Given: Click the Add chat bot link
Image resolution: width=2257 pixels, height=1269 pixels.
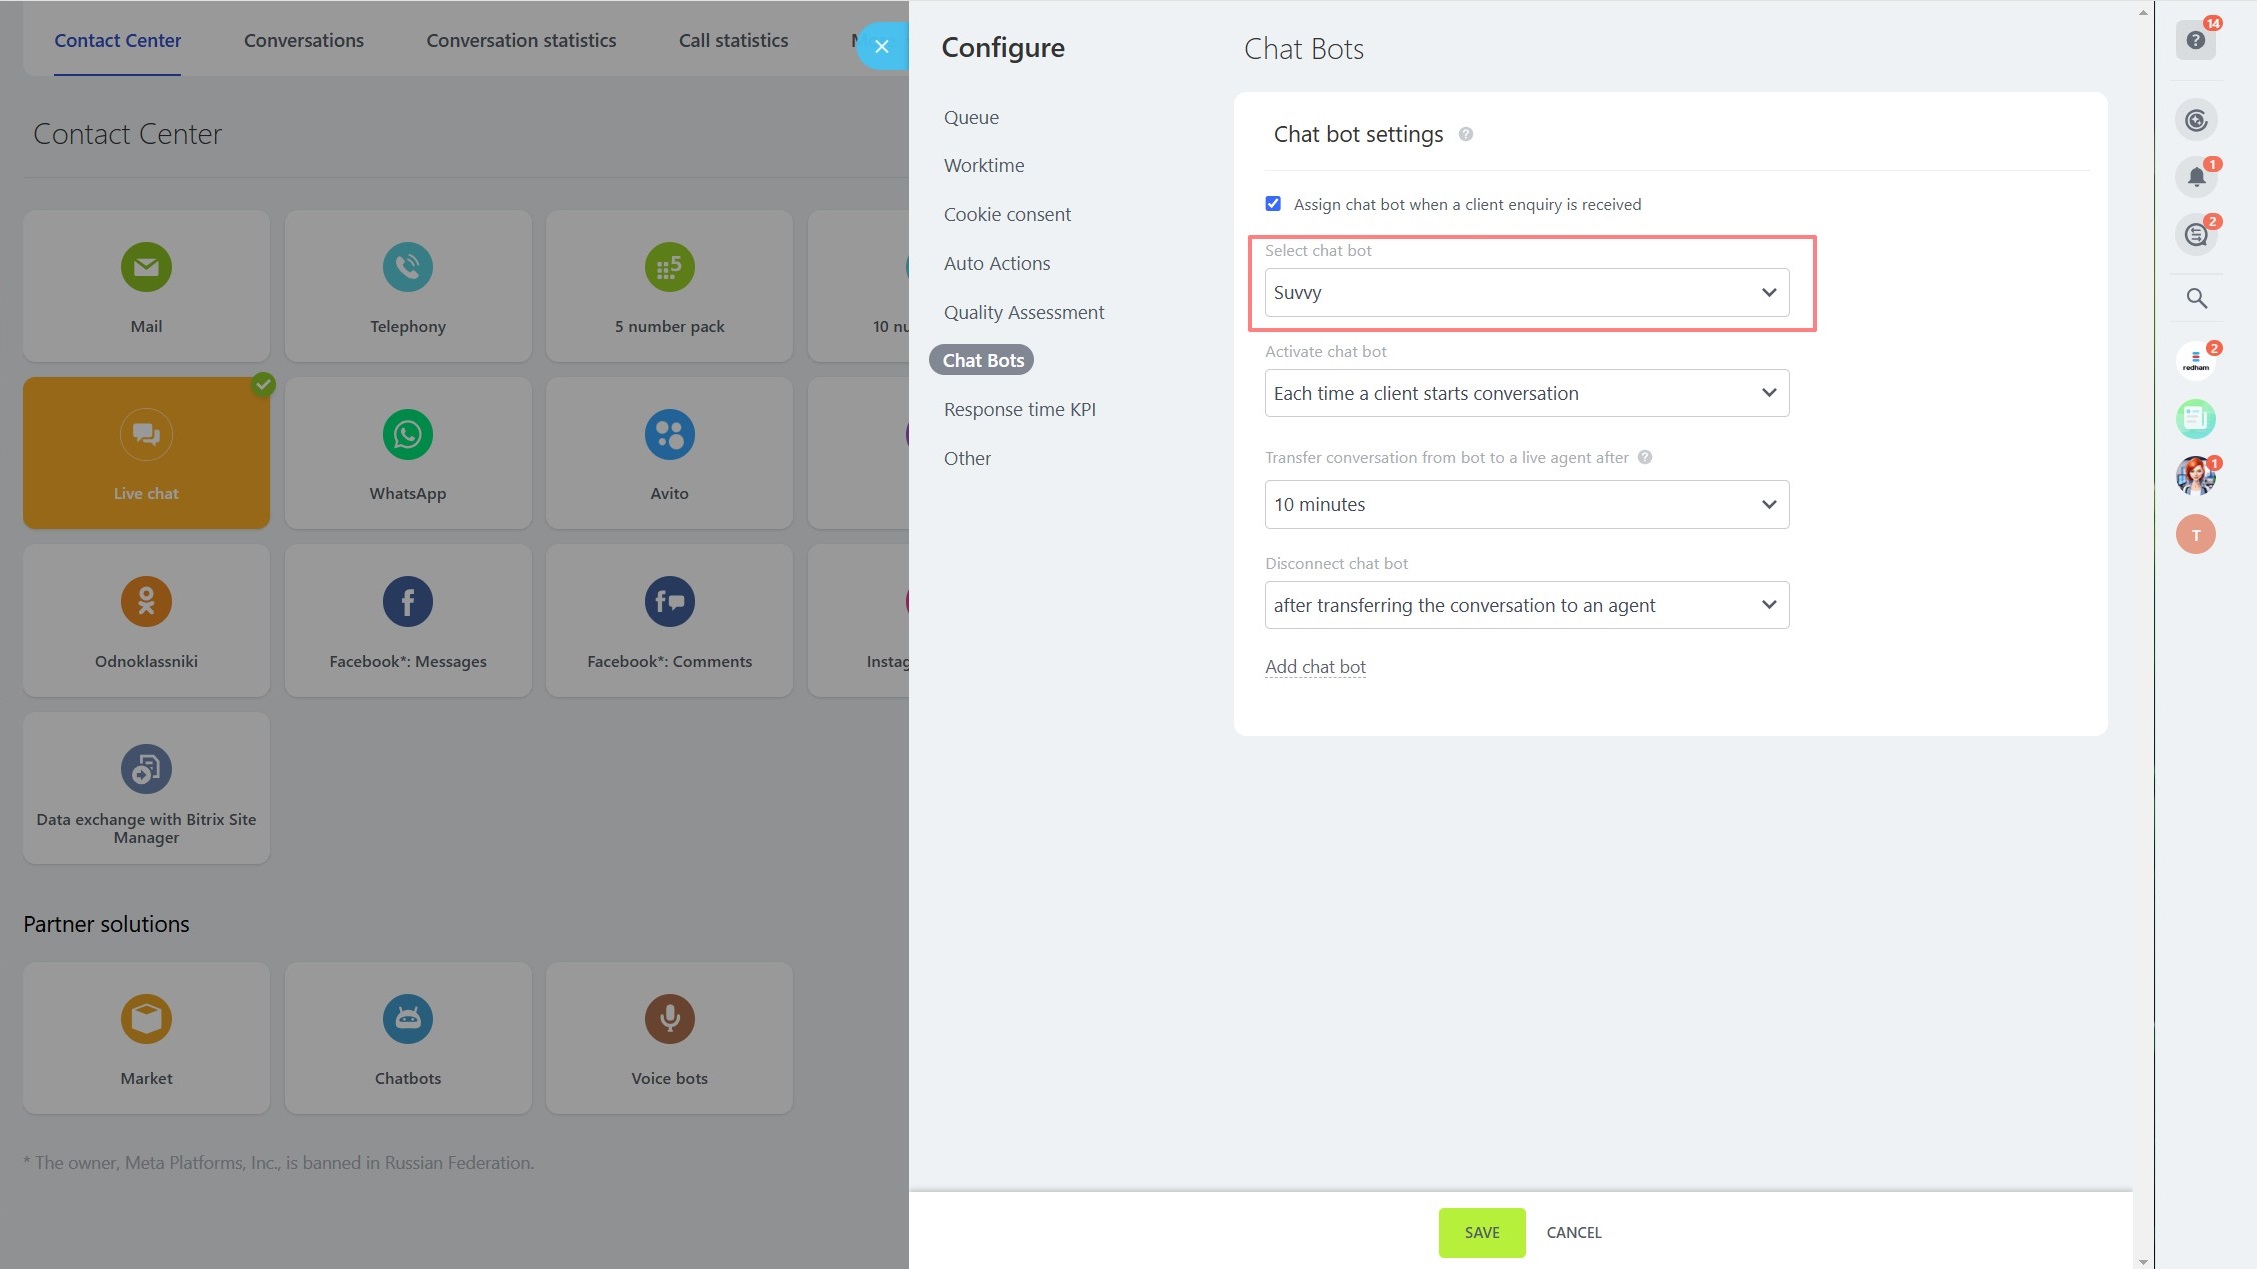Looking at the screenshot, I should (x=1314, y=666).
